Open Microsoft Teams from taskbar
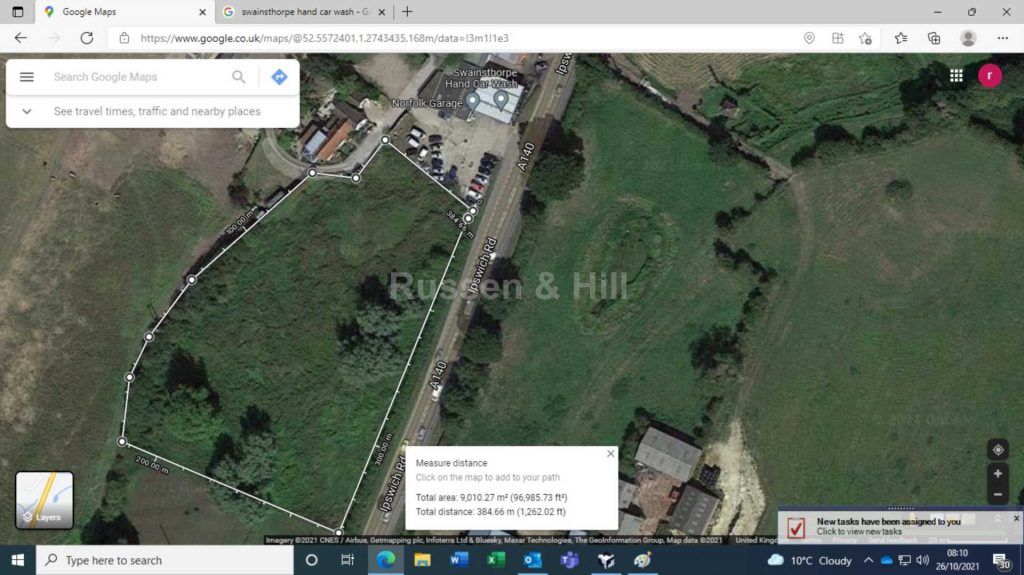 click(x=569, y=560)
